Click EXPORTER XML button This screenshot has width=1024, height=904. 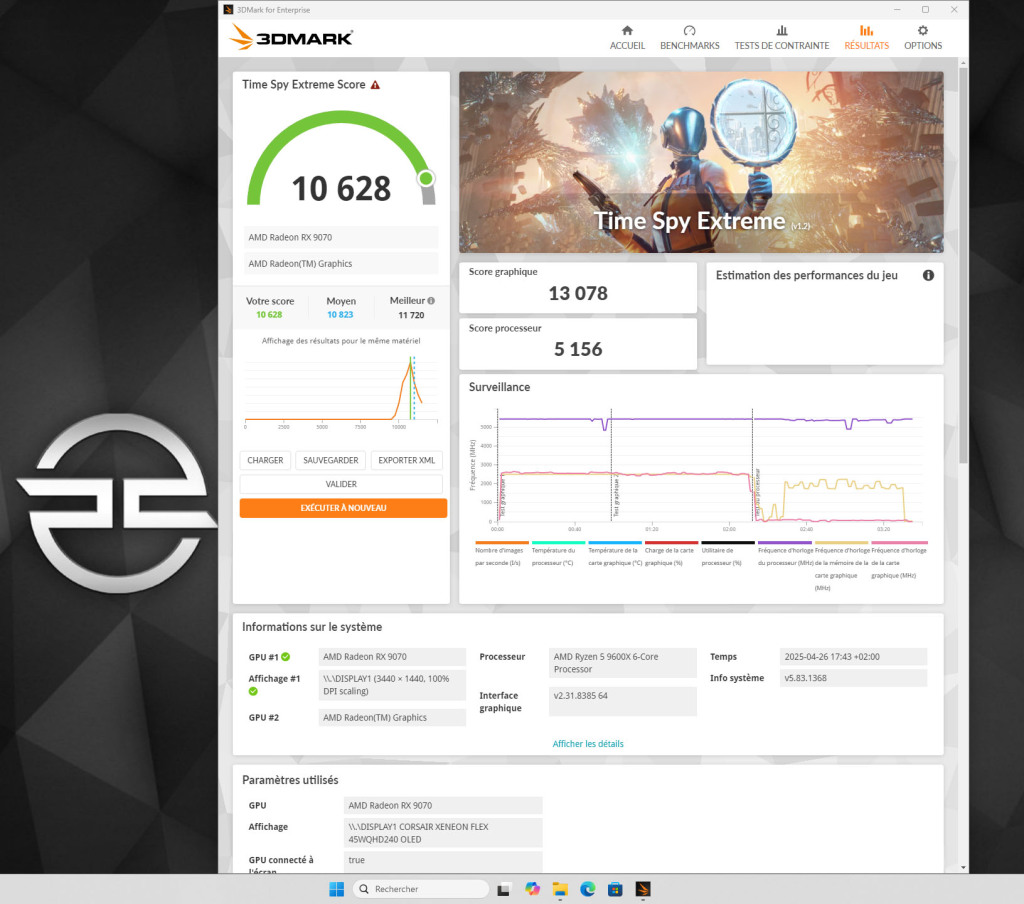(406, 460)
